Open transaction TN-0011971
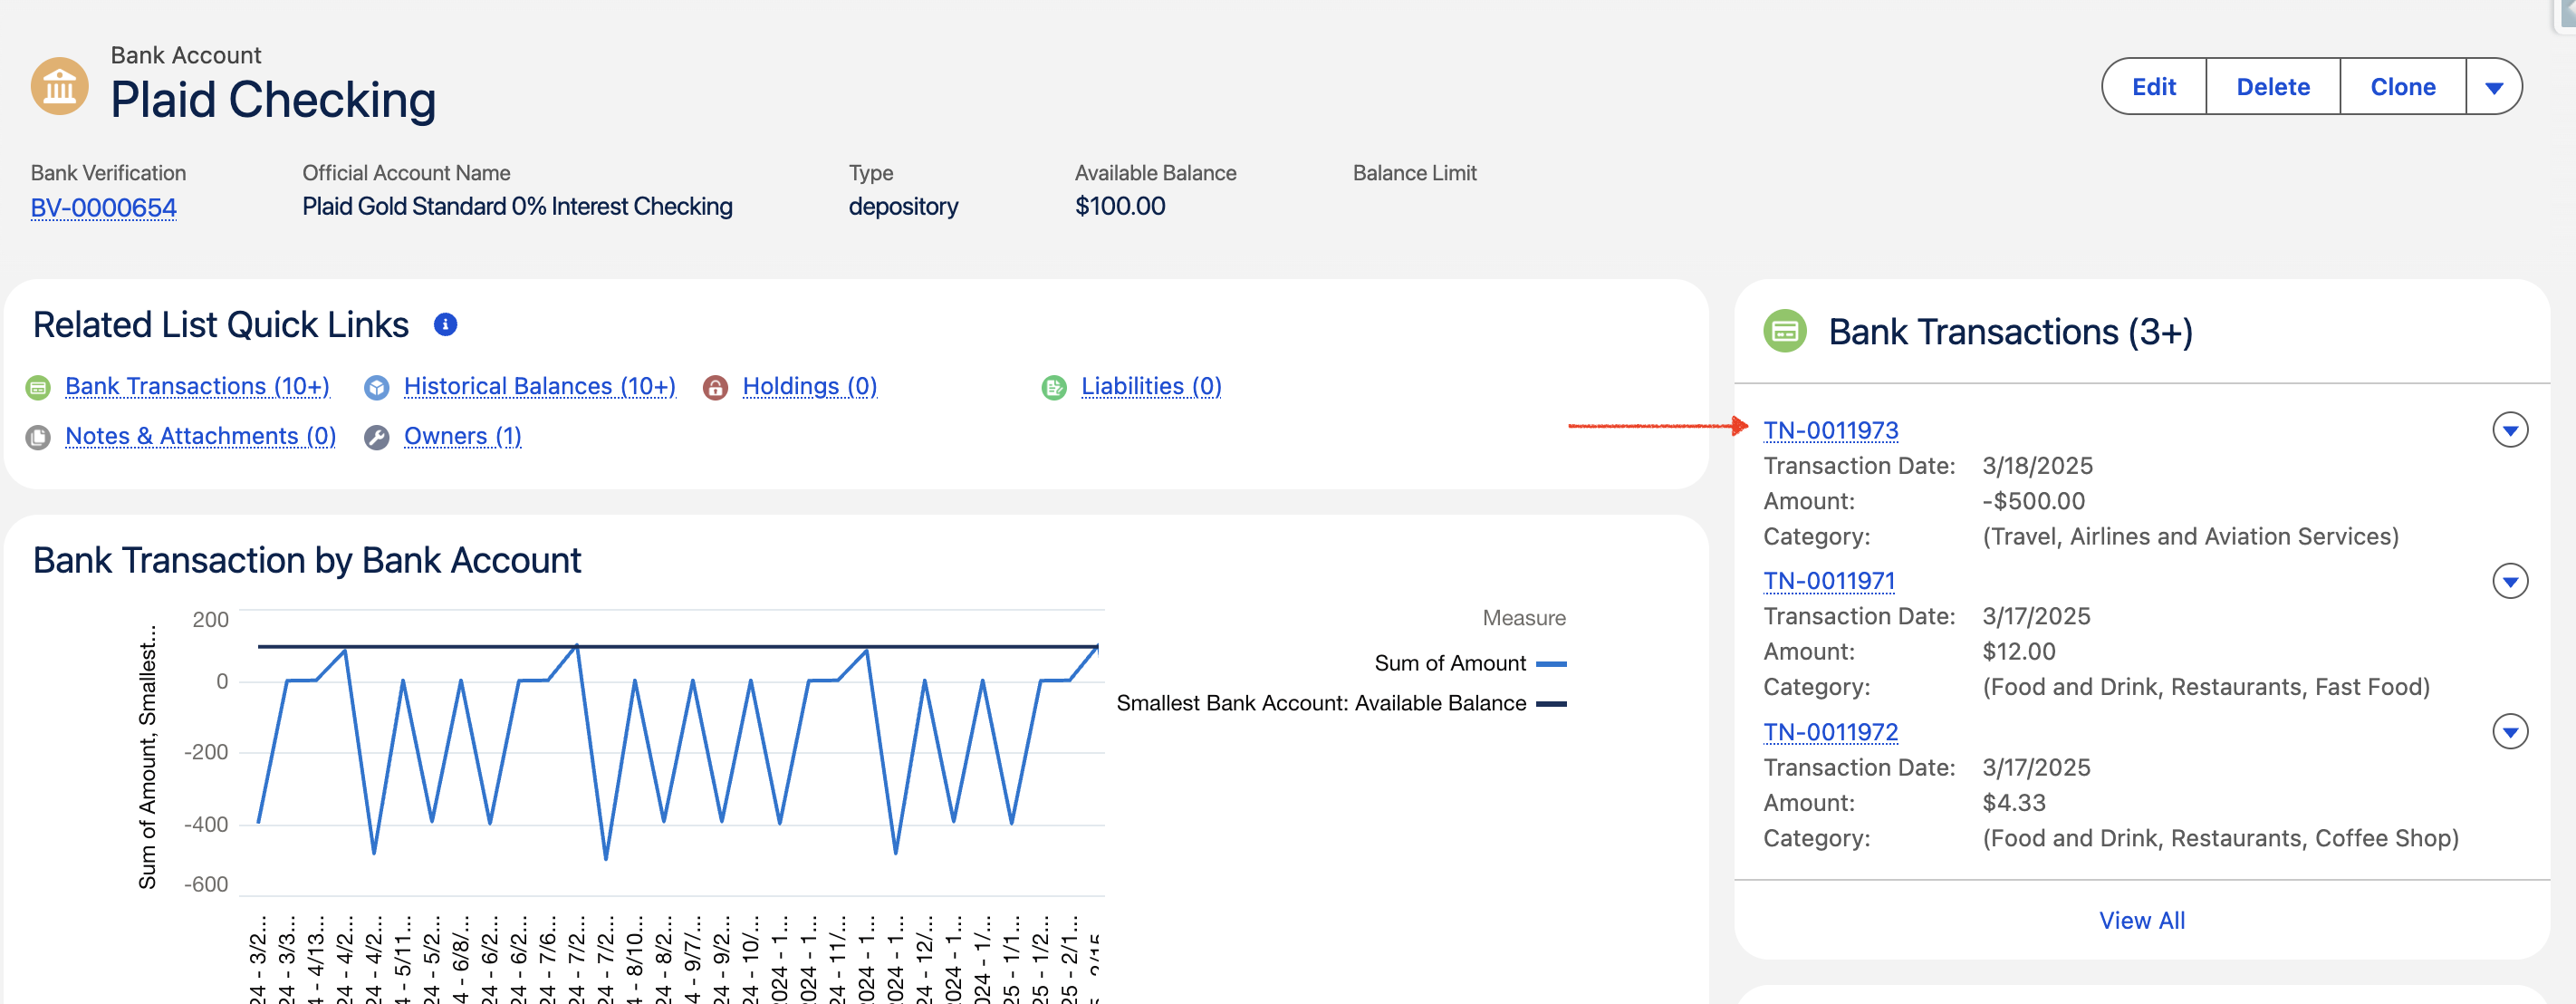 click(1829, 581)
